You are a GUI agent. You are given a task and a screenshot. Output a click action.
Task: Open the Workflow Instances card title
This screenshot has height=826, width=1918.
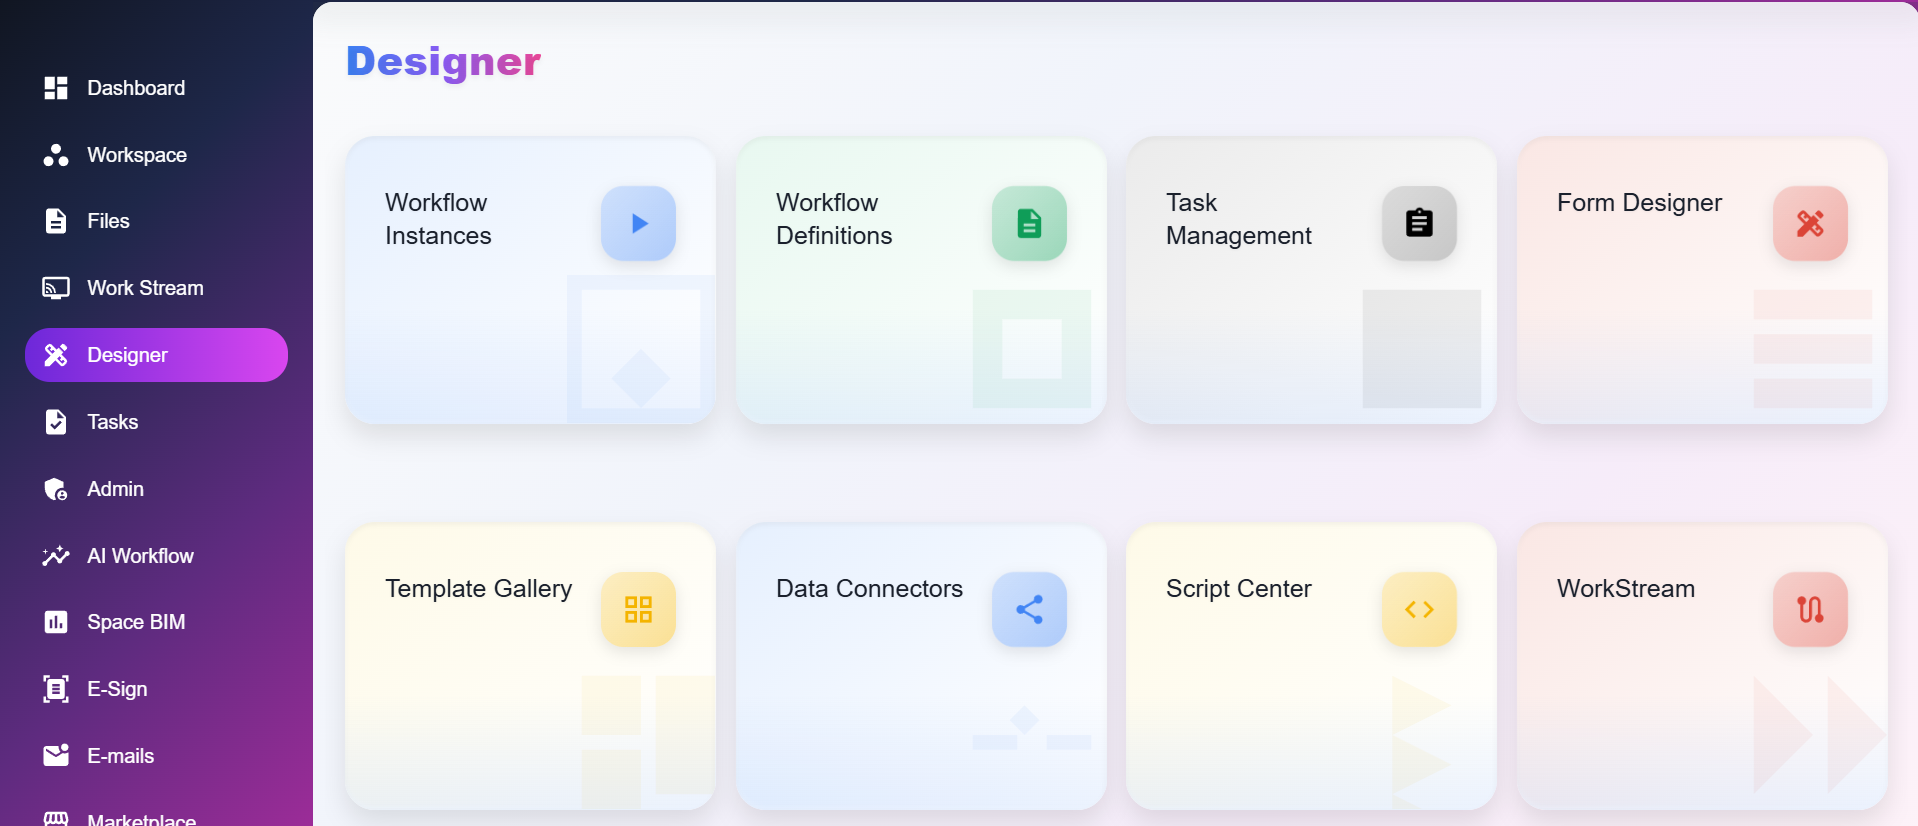[x=438, y=219]
